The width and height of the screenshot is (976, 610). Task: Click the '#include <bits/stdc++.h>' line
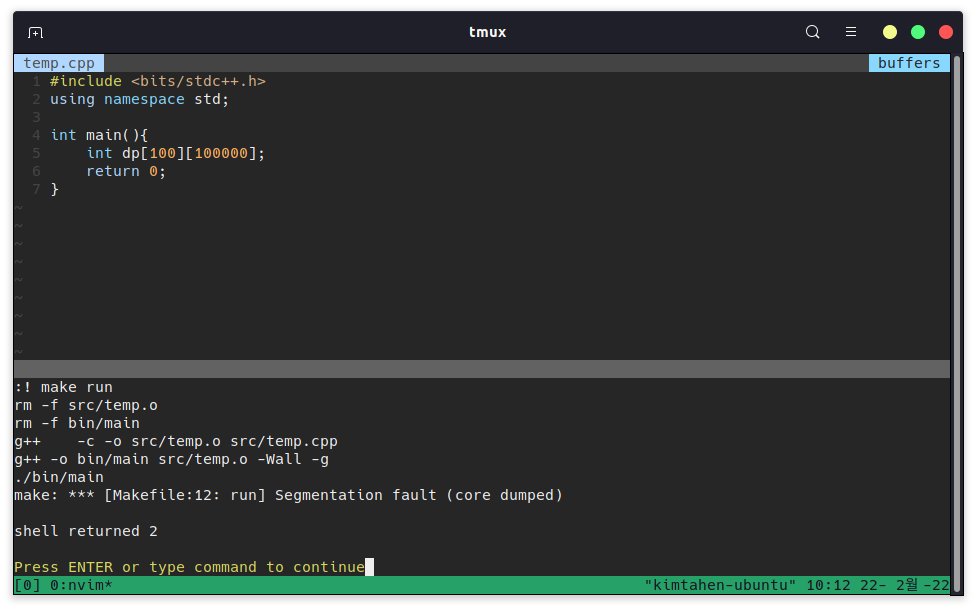158,82
